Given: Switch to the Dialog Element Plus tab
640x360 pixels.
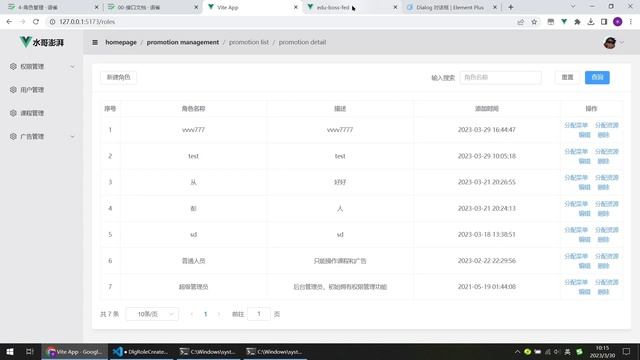Looking at the screenshot, I should coord(451,7).
